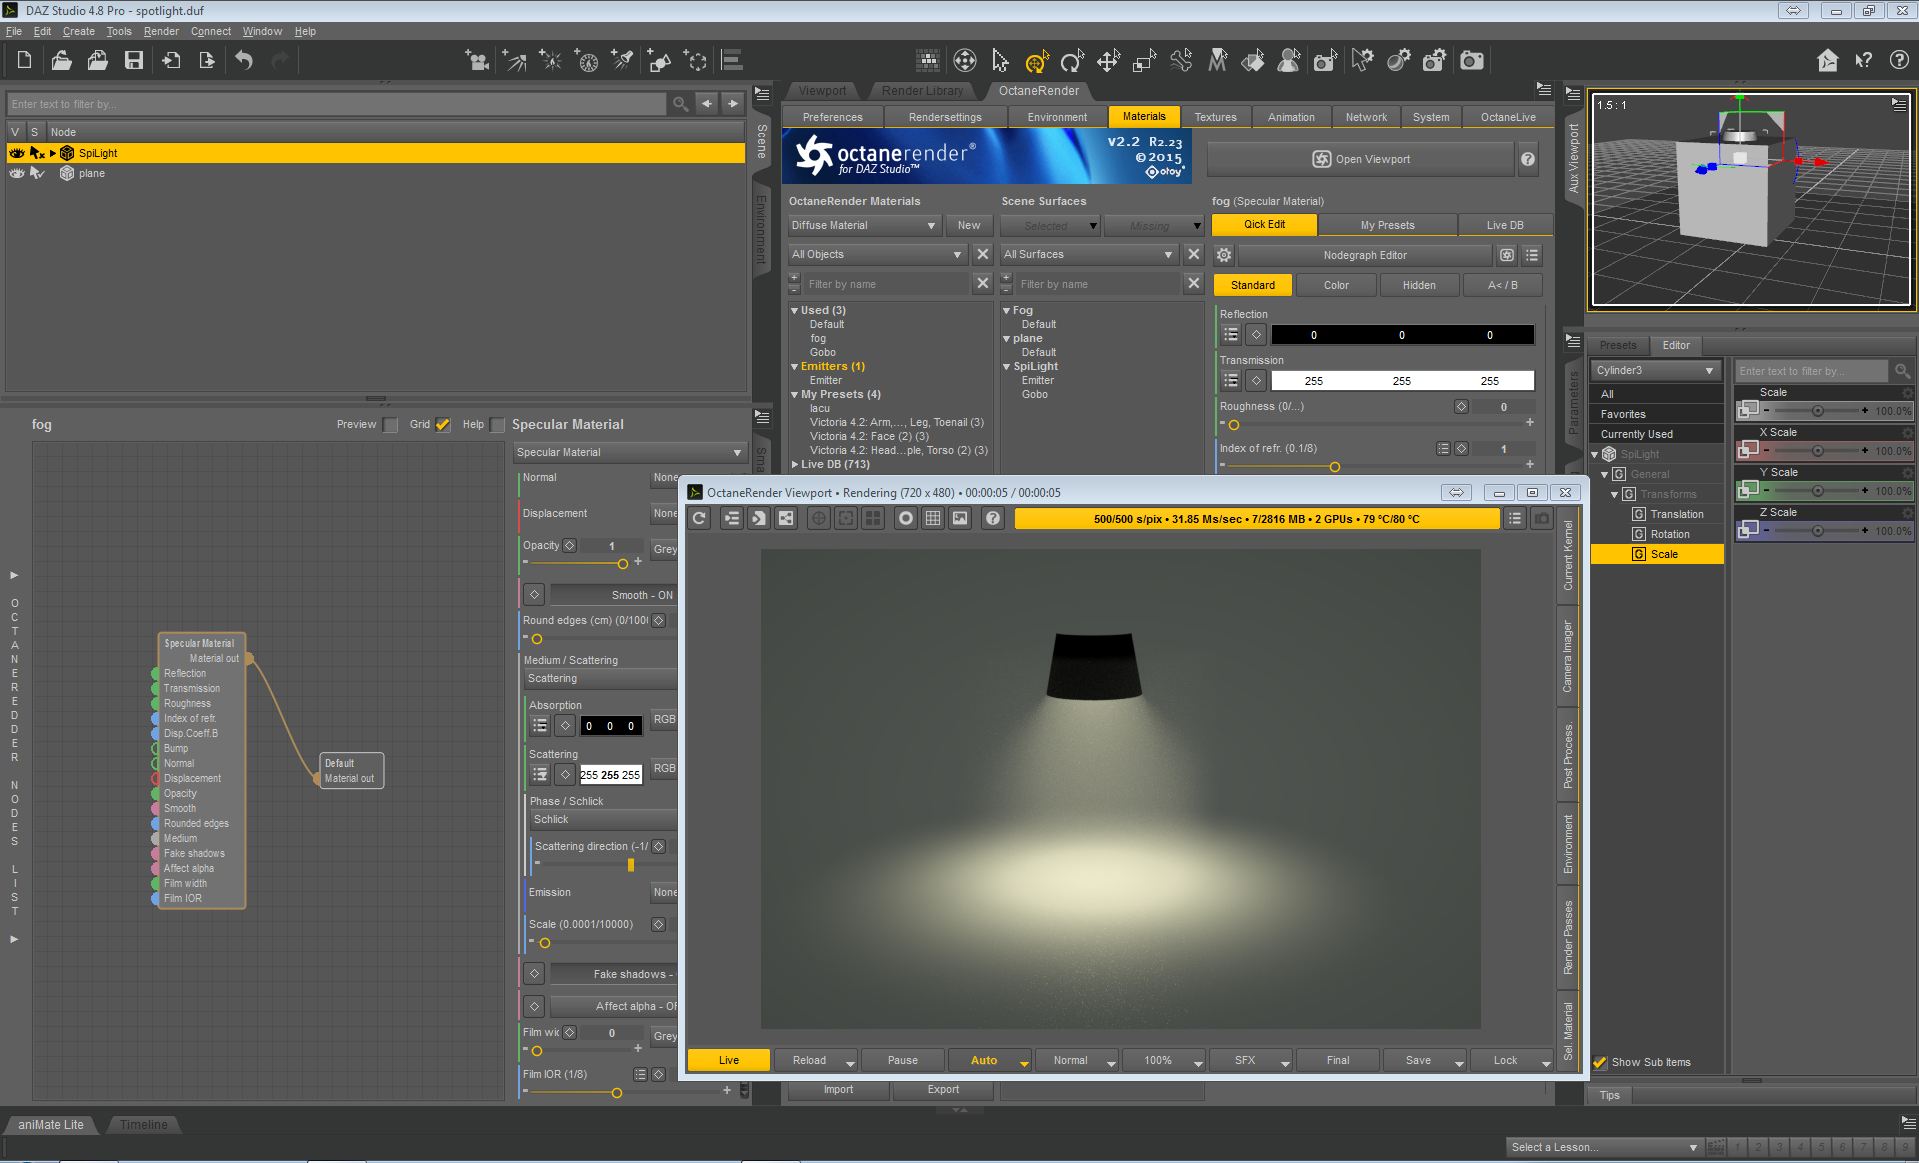This screenshot has height=1163, width=1919.
Task: Create a new point light
Action: point(550,61)
